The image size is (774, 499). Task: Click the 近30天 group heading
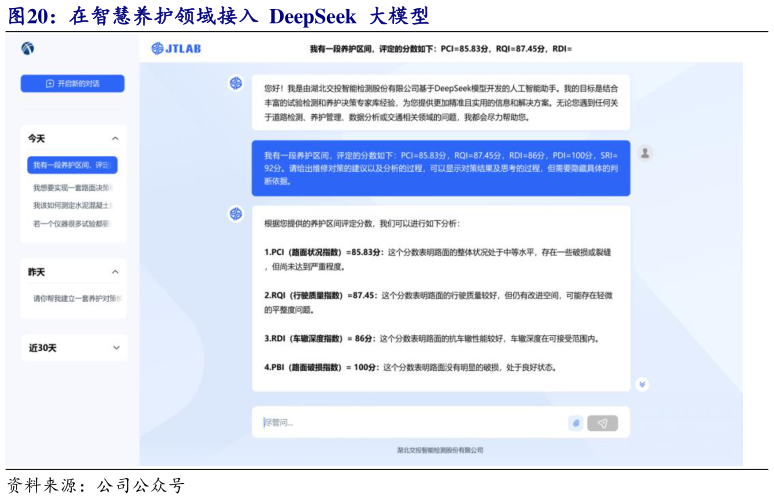[x=42, y=348]
